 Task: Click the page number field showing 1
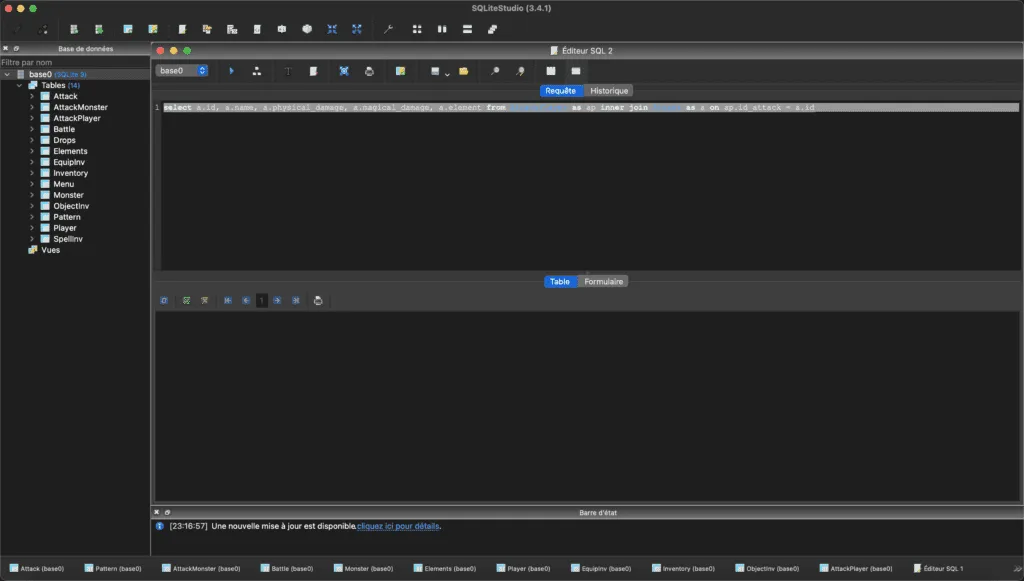(262, 300)
